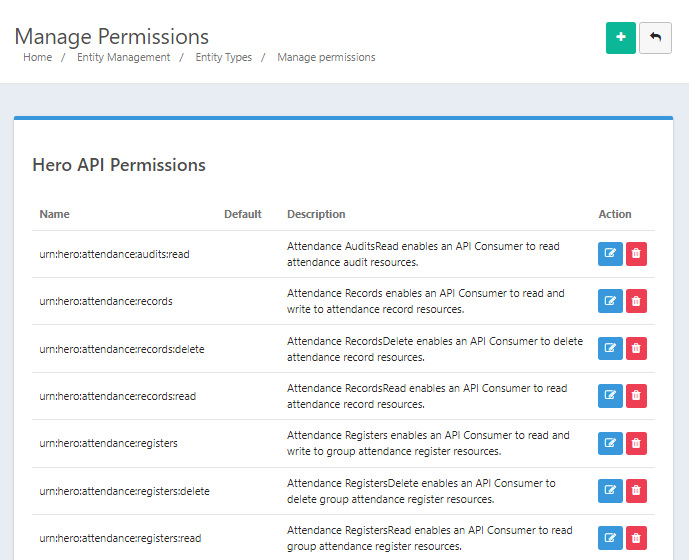Viewport: 689px width, 560px height.
Task: Click the back arrow button
Action: 655,38
